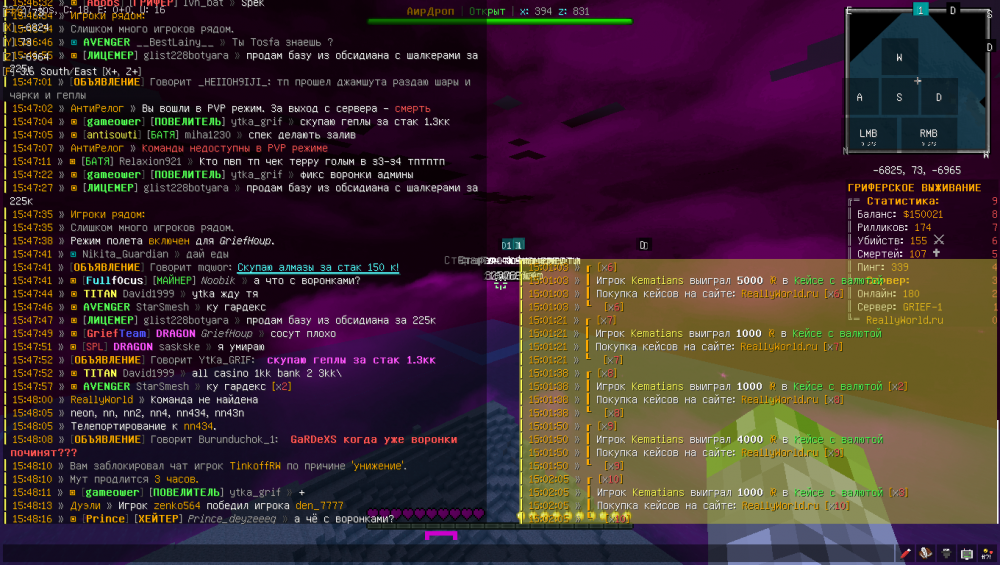Click the A key box on keystrokes overlay
This screenshot has height=565, width=1000.
[860, 97]
